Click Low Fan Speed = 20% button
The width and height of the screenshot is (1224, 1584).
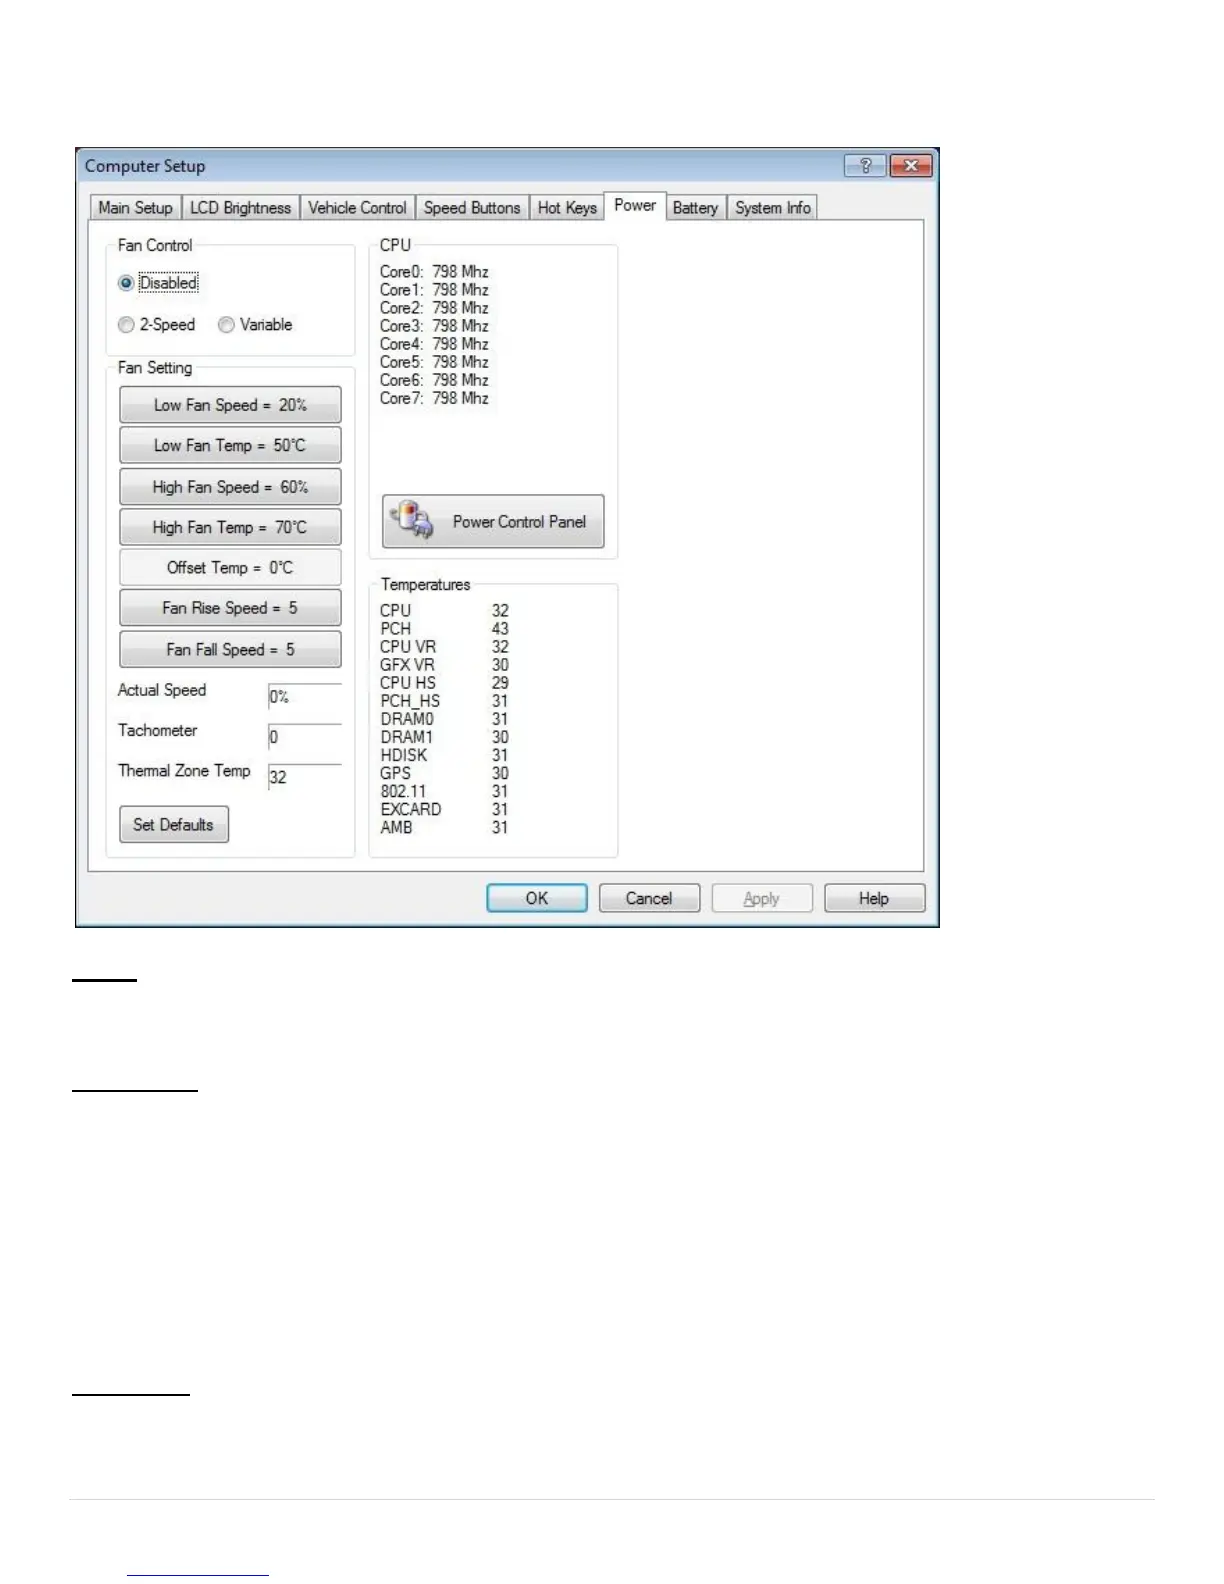(230, 405)
